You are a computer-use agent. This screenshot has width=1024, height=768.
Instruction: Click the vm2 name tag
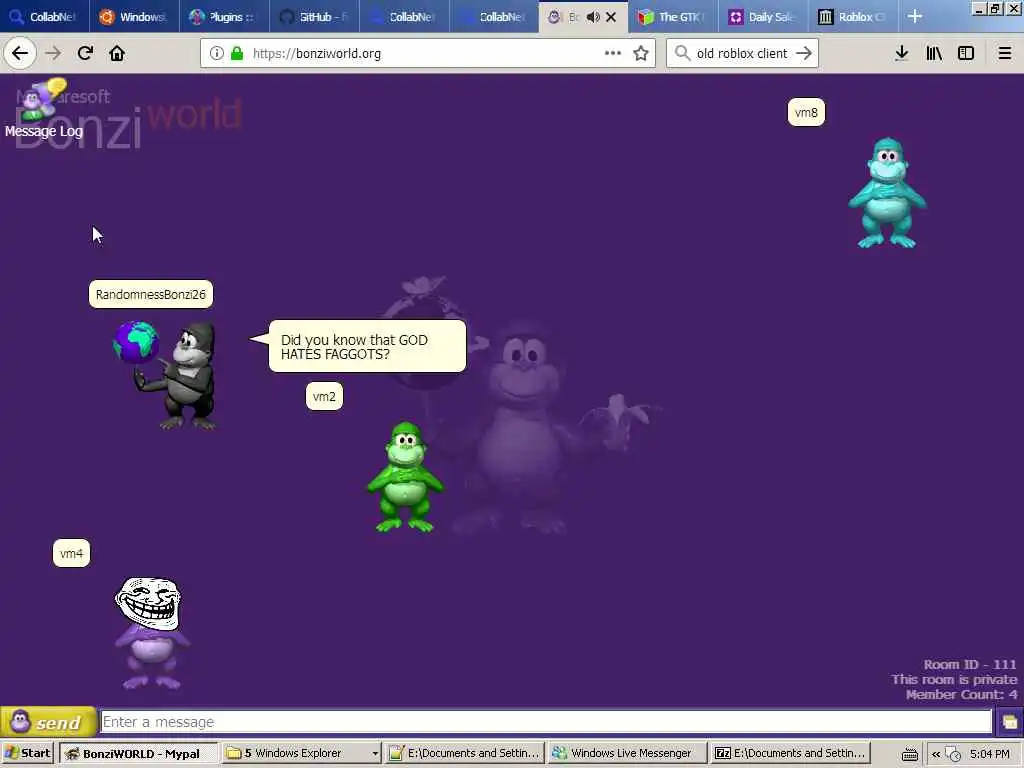coord(324,396)
